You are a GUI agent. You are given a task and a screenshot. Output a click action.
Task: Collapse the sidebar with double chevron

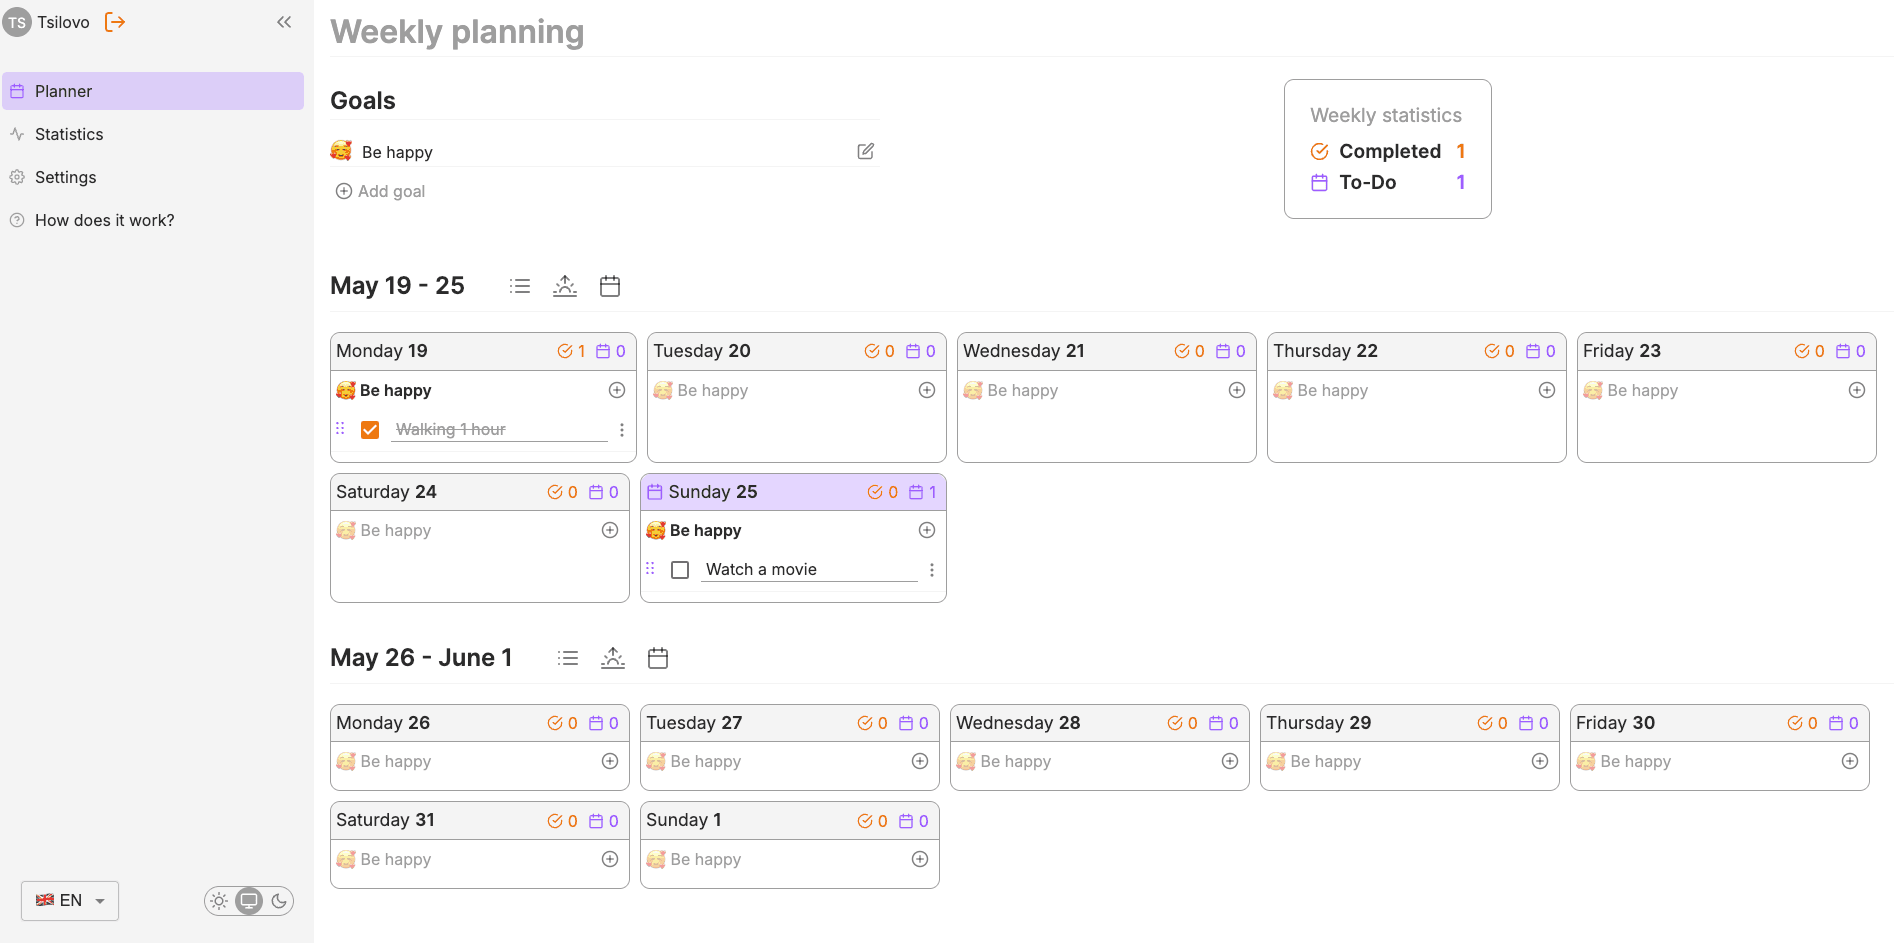click(x=284, y=22)
